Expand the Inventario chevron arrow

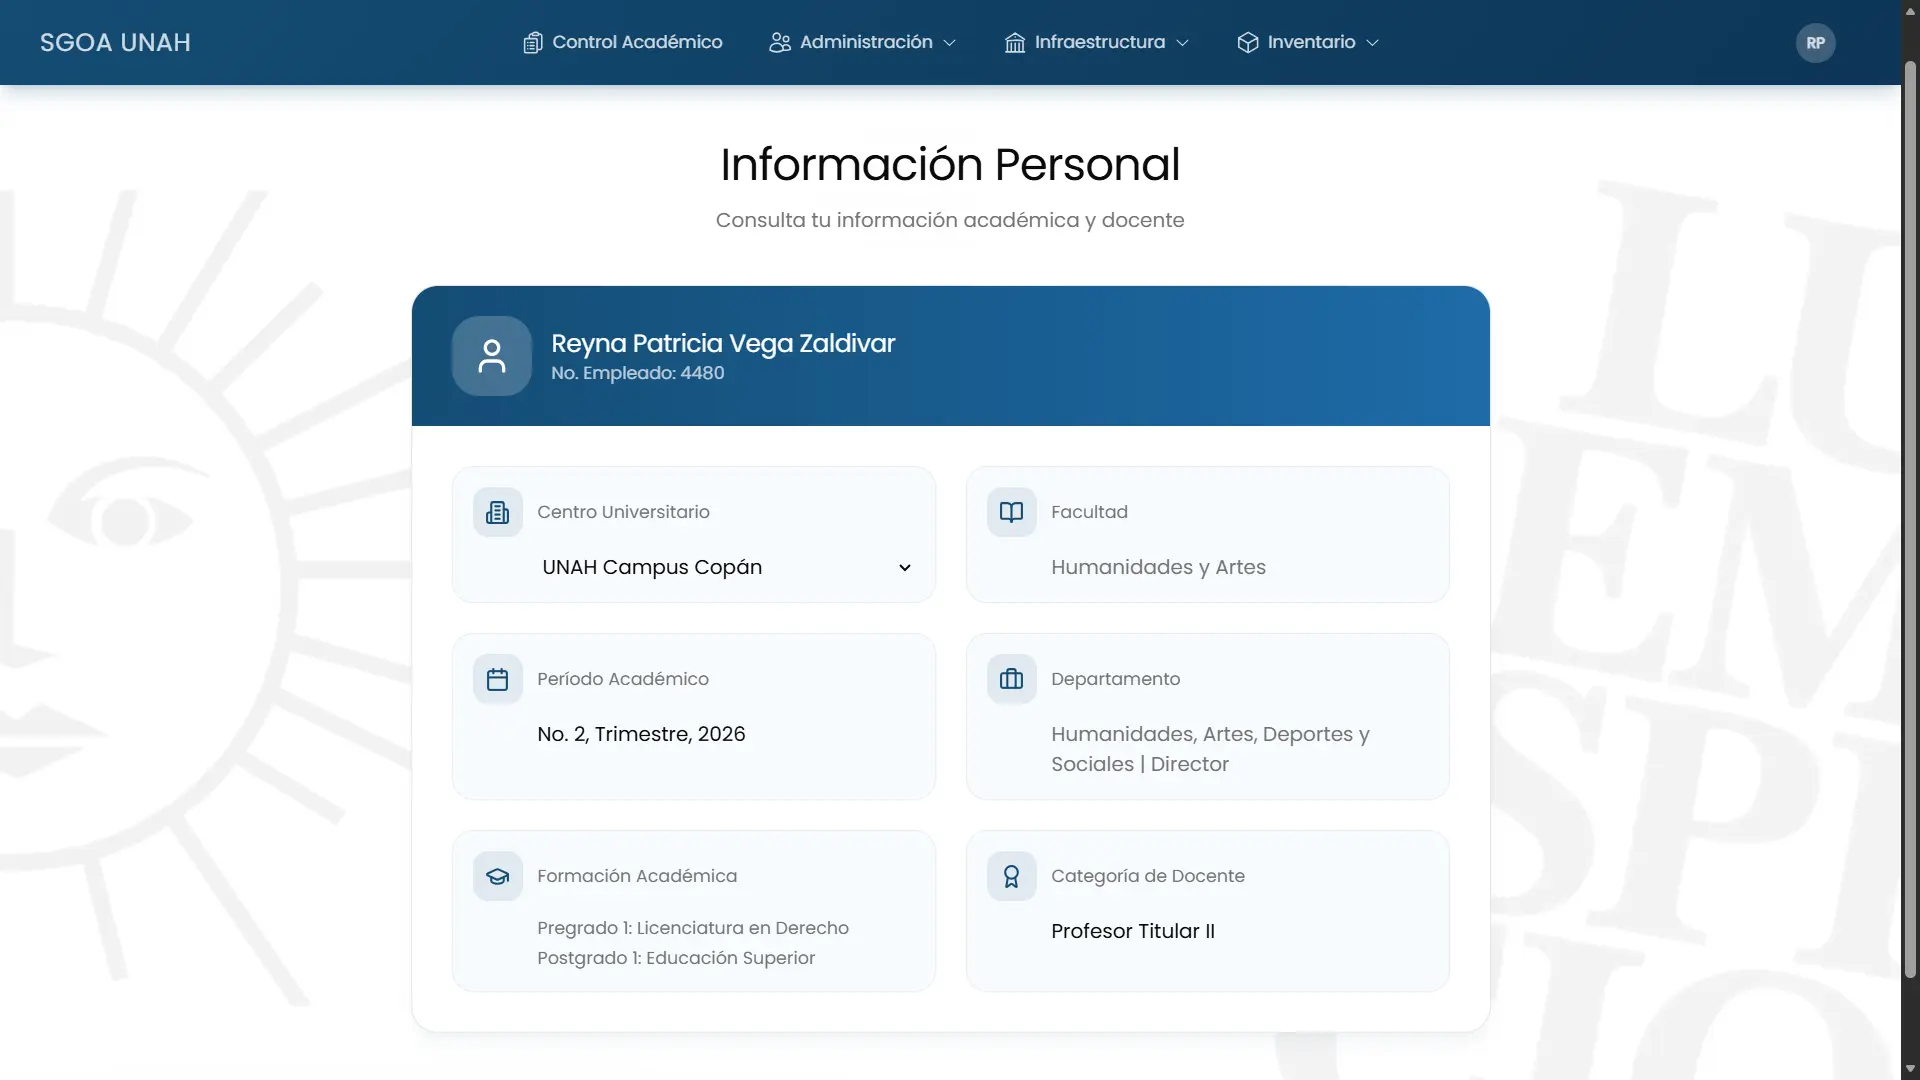pos(1373,43)
